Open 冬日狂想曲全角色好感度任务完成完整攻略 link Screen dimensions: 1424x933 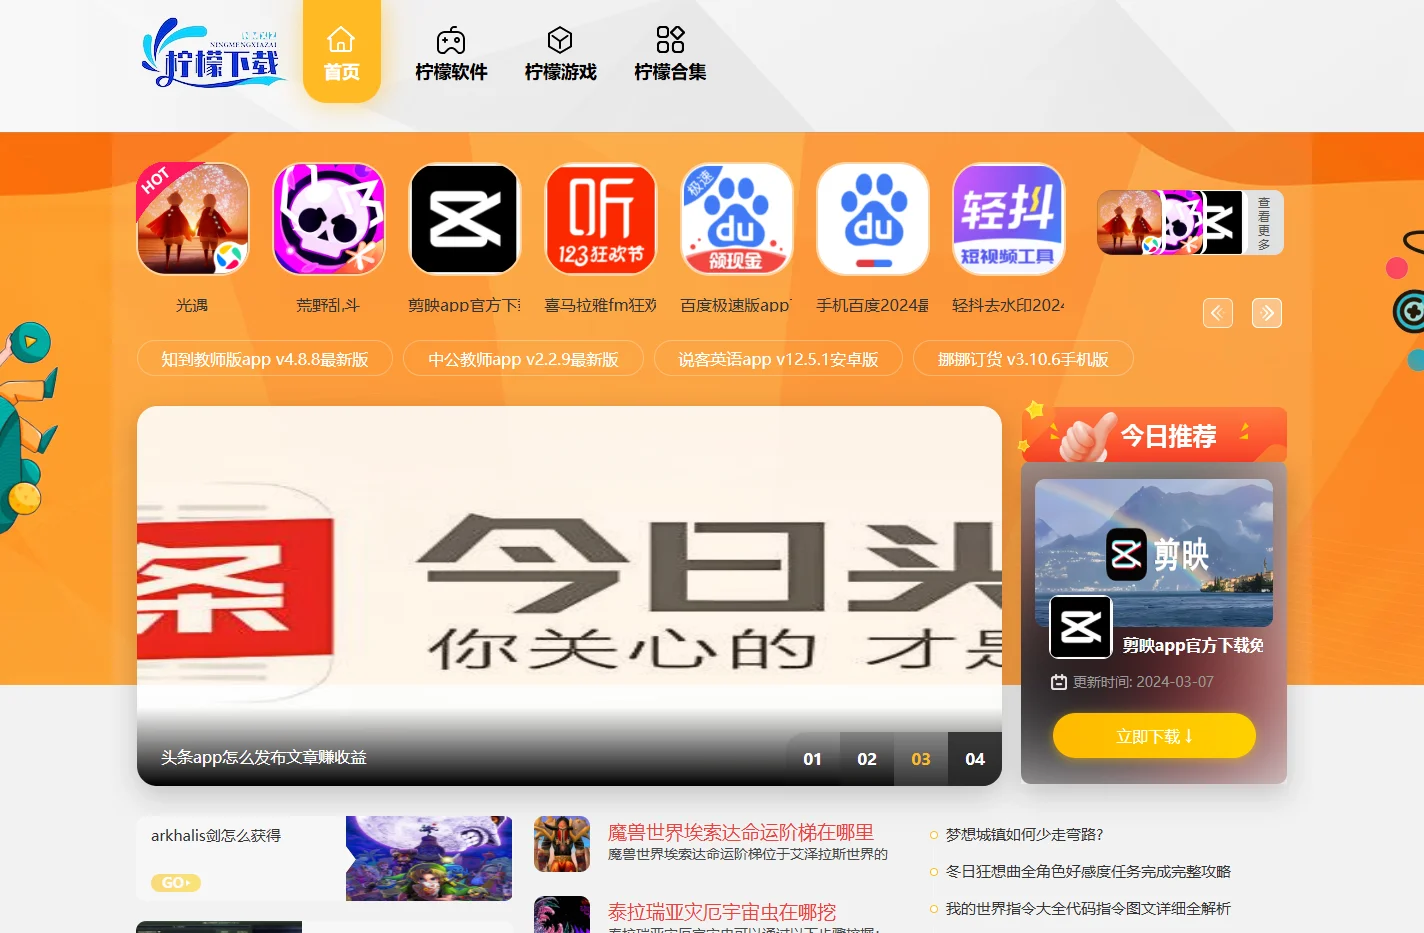point(1088,871)
